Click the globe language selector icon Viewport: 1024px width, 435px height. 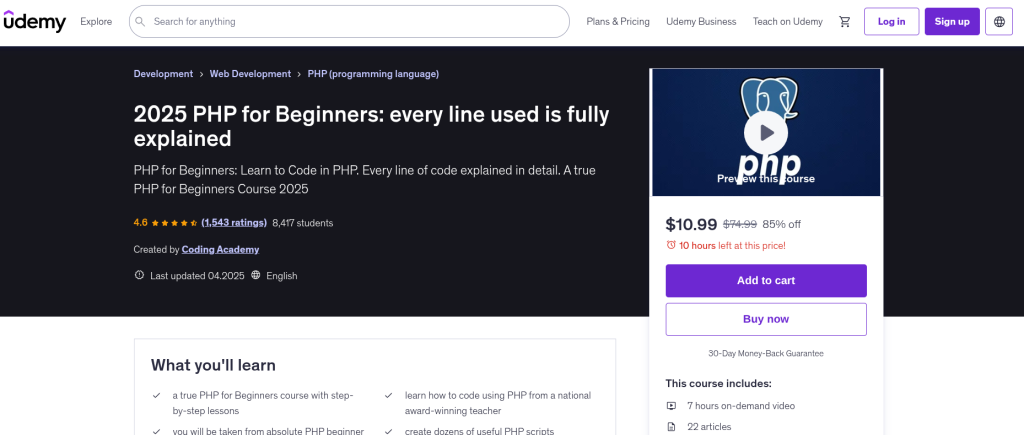pyautogui.click(x=997, y=21)
